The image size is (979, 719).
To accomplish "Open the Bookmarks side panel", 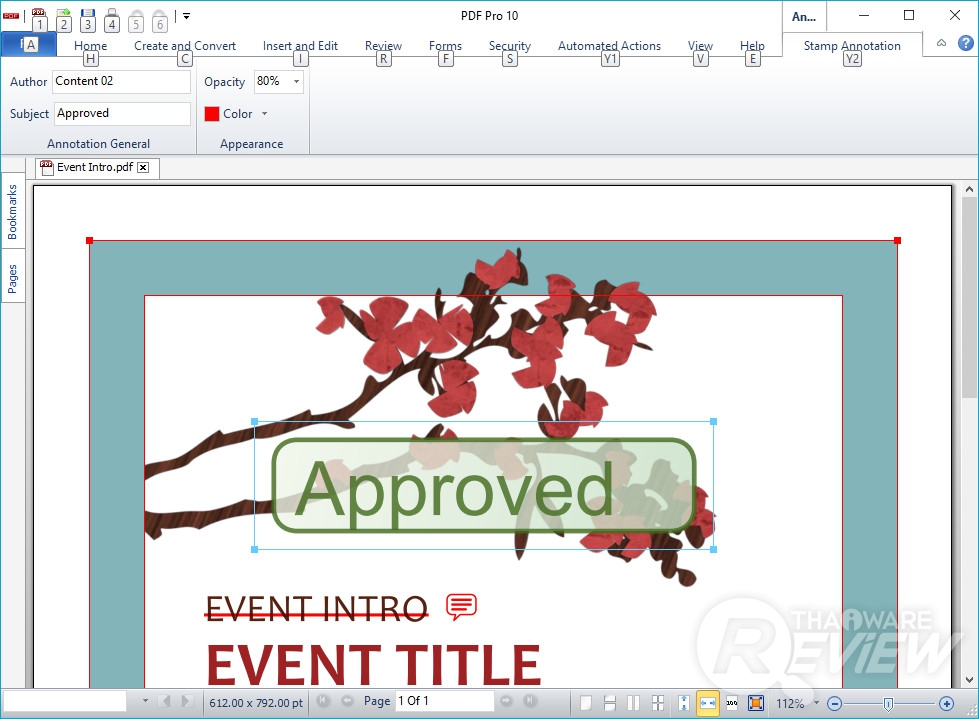I will click(13, 212).
